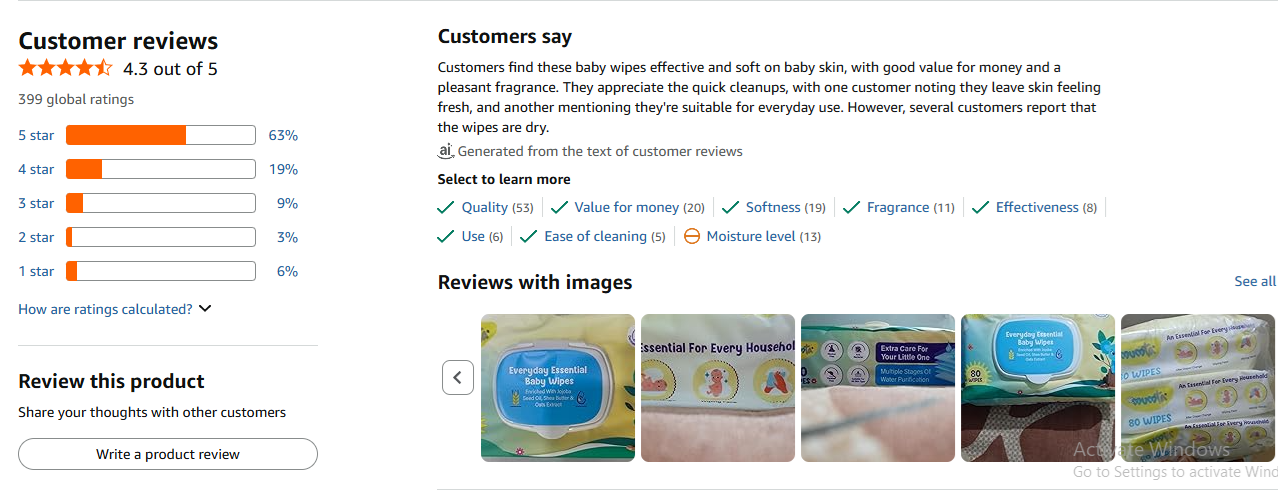The image size is (1278, 491).
Task: Open first review image of baby wipes lid
Action: tap(558, 388)
